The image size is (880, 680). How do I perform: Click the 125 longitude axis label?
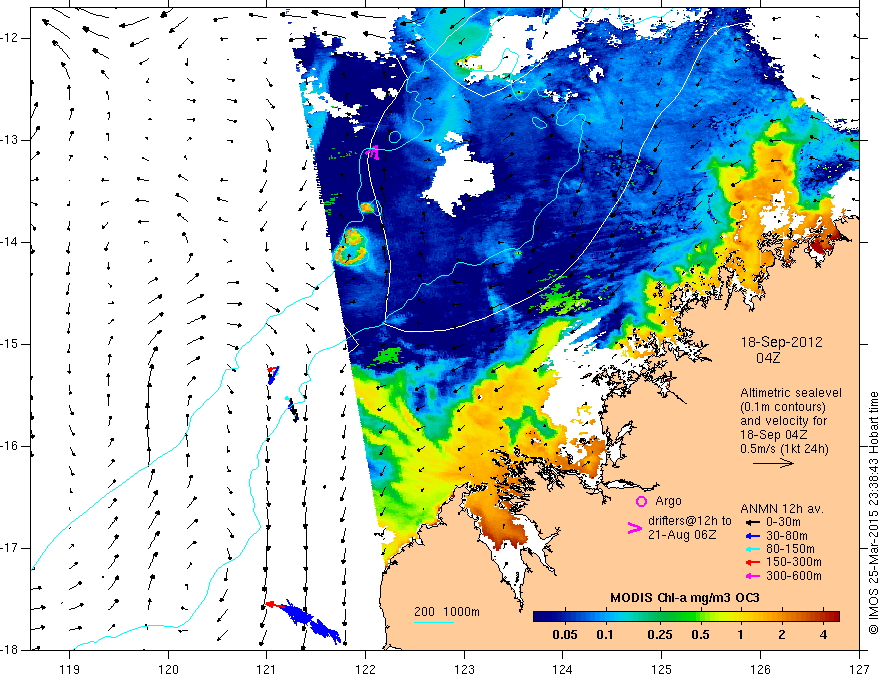(662, 669)
